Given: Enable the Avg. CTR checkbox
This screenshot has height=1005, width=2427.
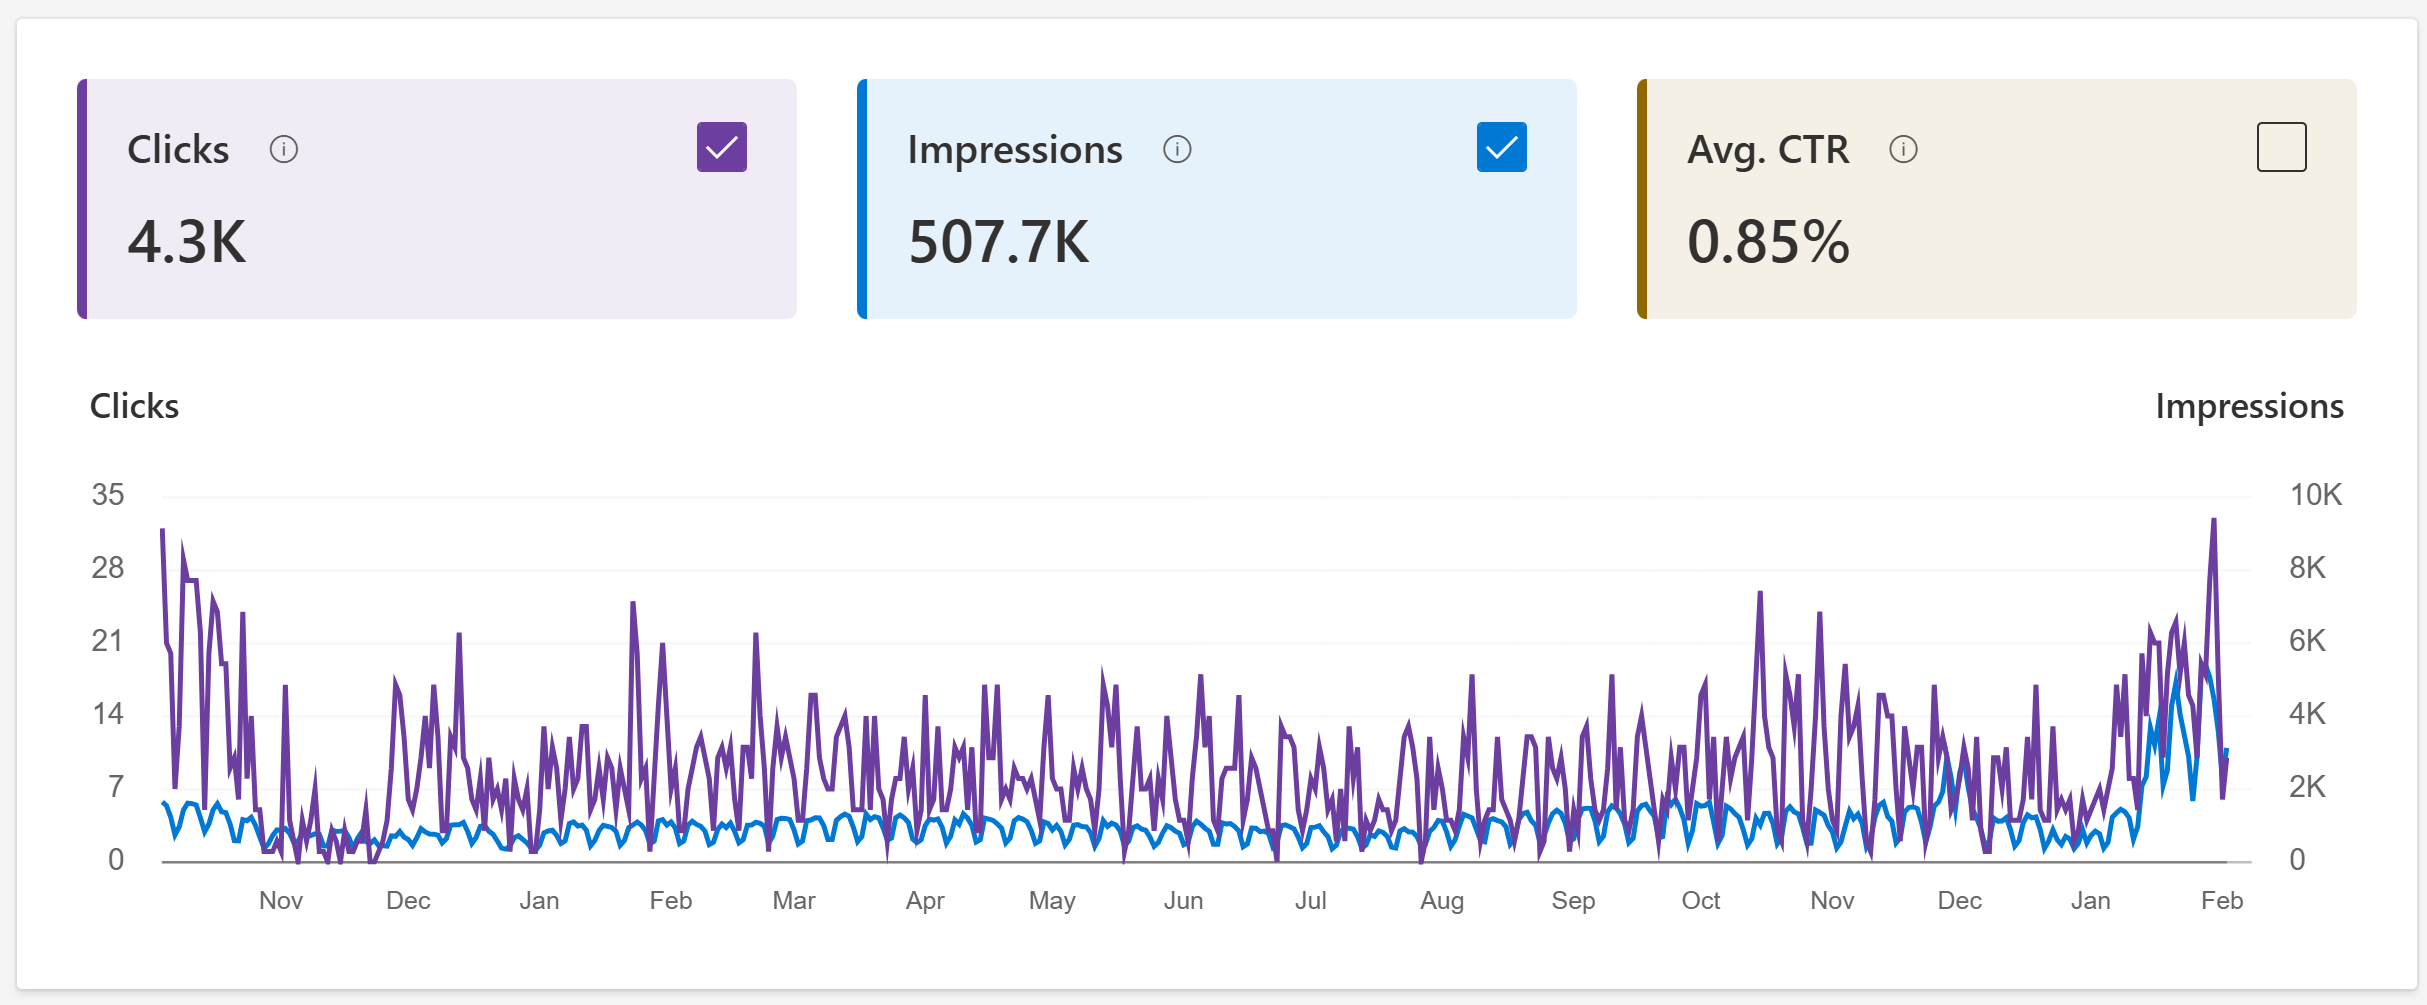Looking at the screenshot, I should 2282,147.
